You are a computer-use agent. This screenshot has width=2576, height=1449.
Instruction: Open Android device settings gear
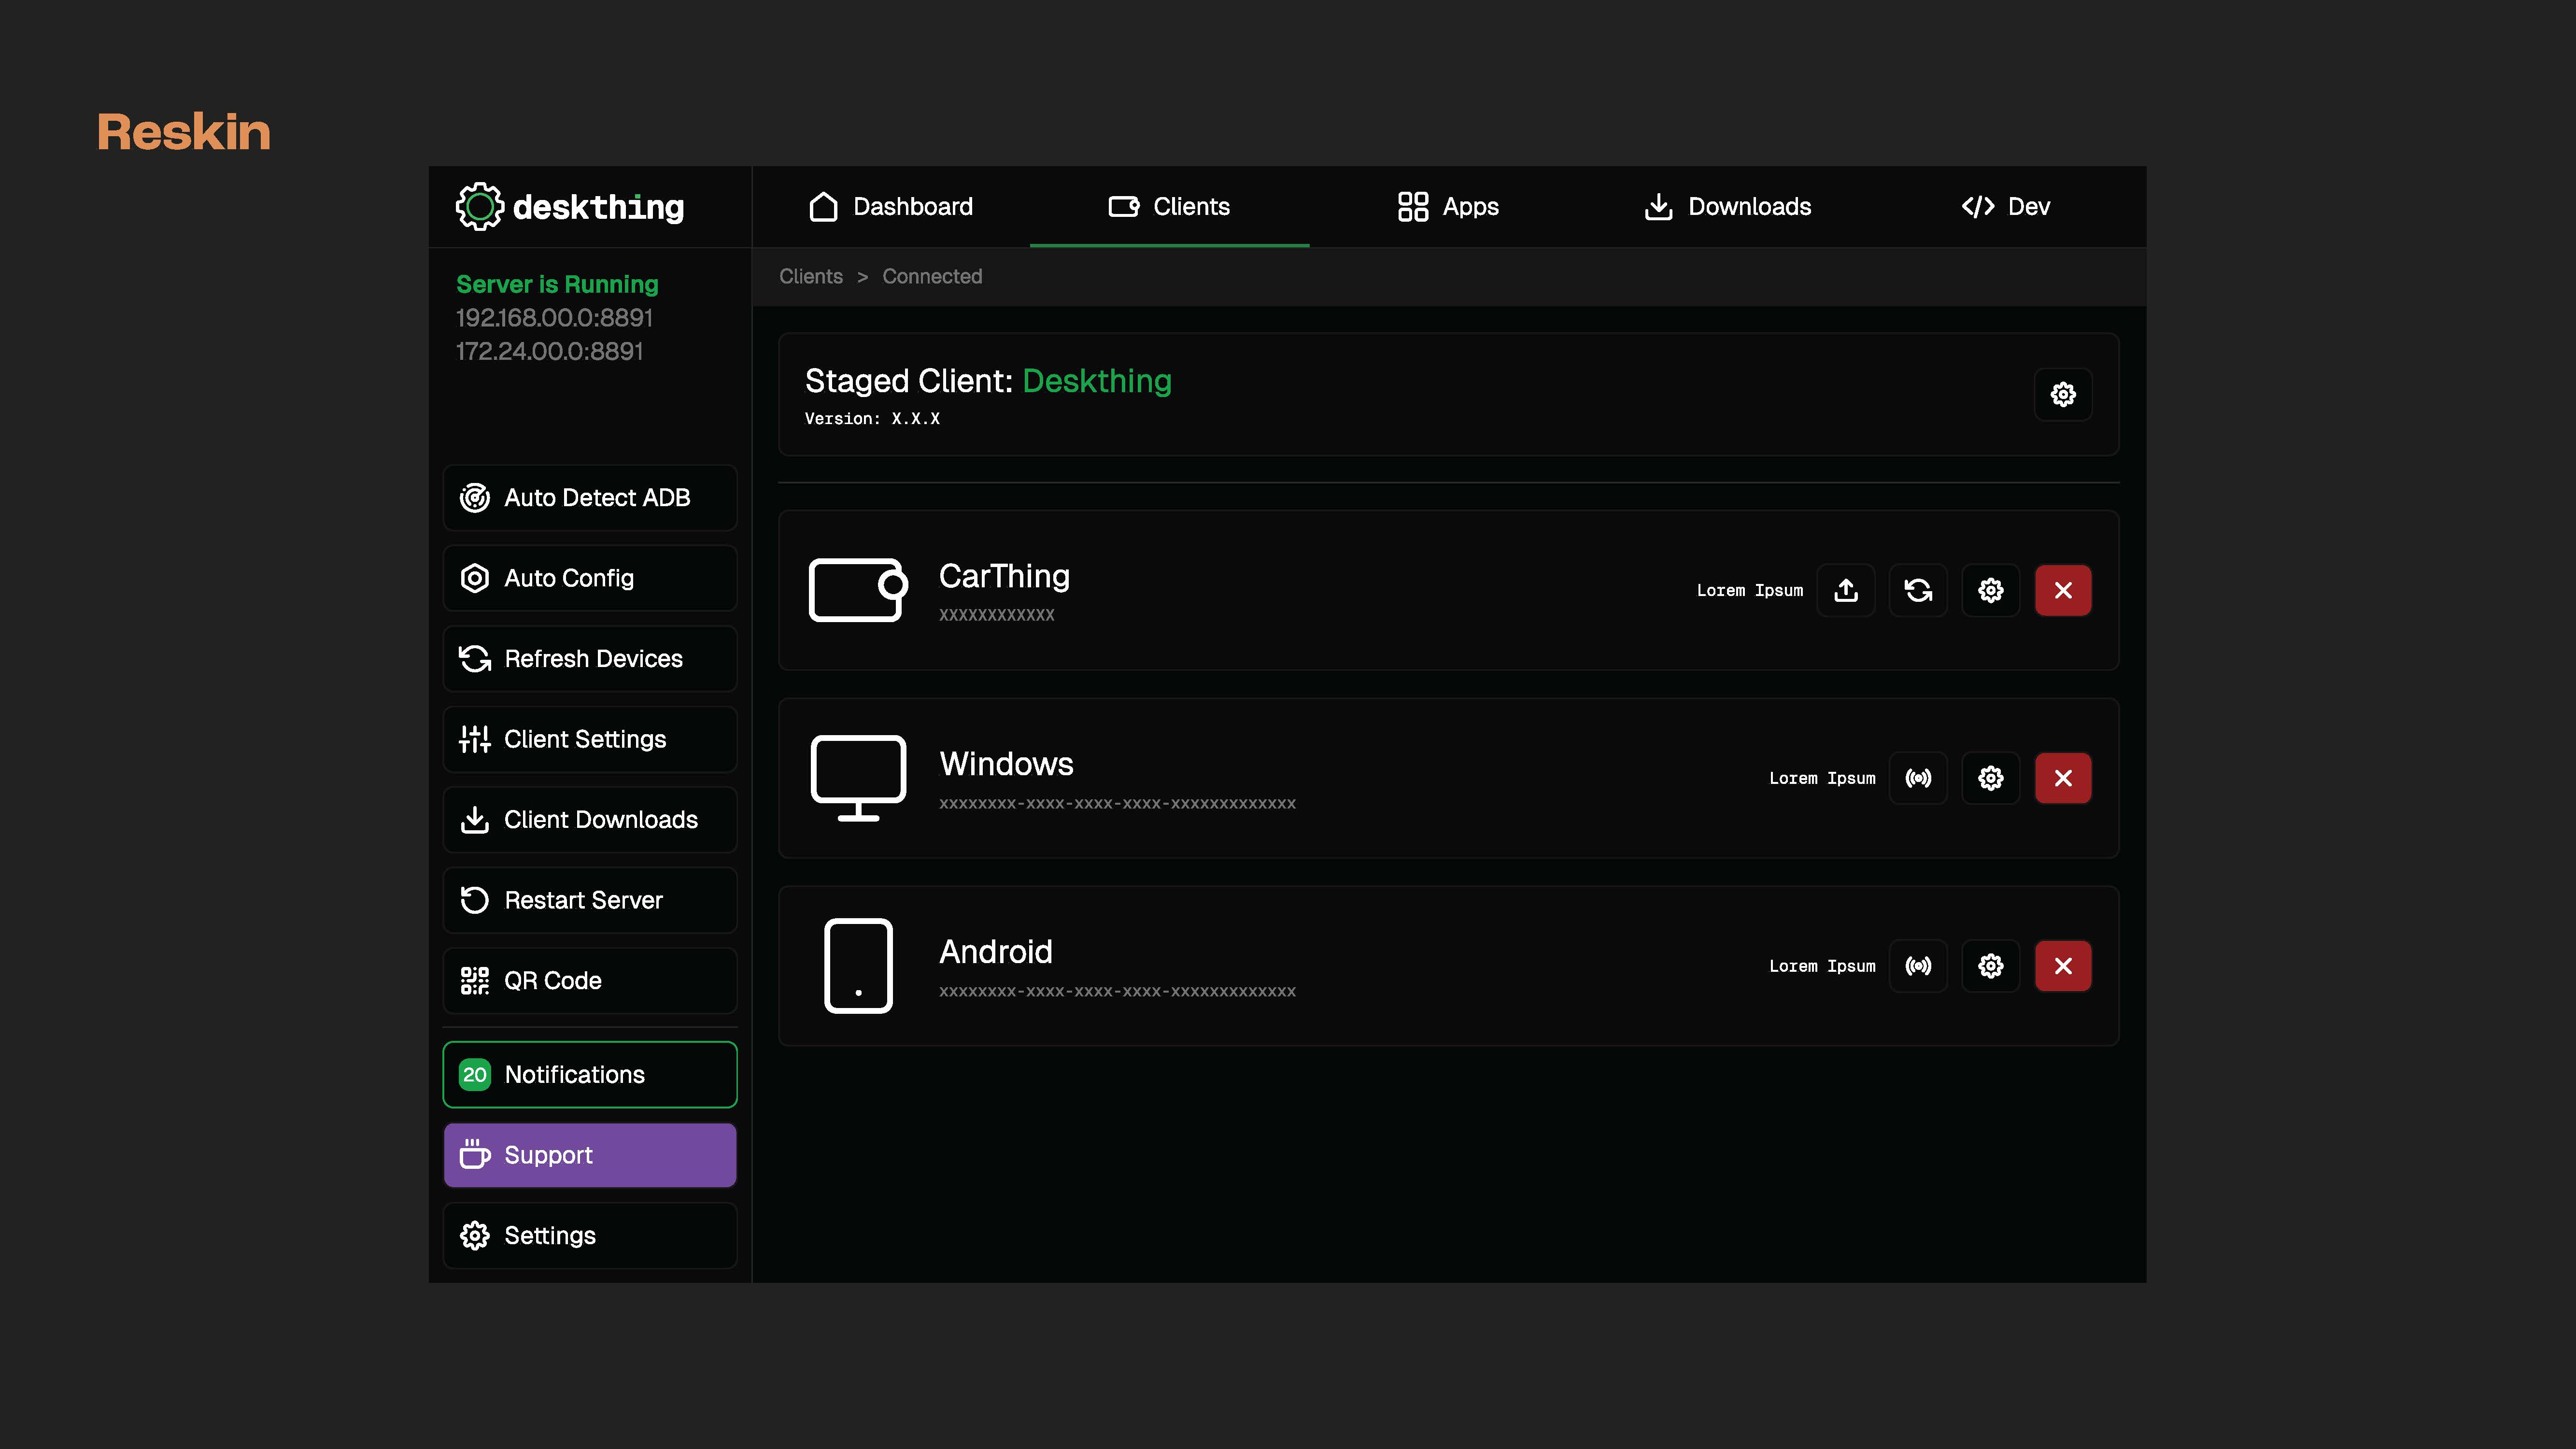click(1990, 966)
